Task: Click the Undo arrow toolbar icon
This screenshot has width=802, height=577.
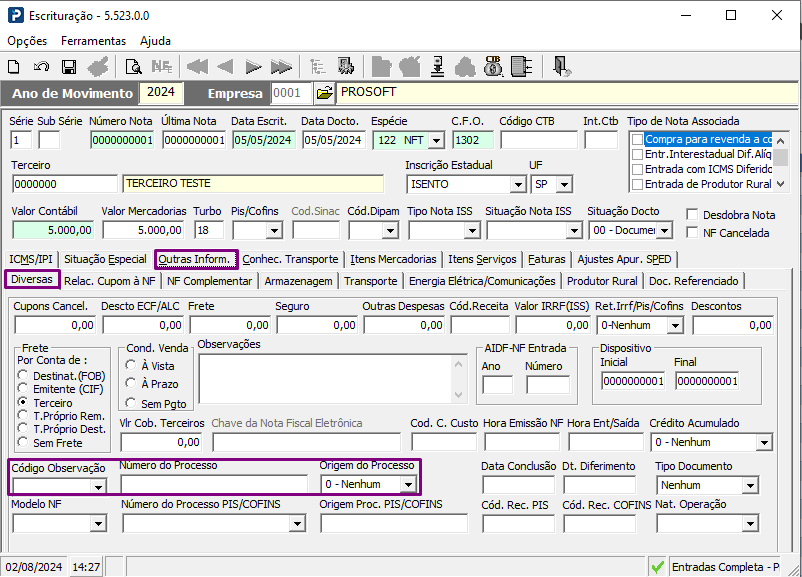Action: (x=41, y=67)
